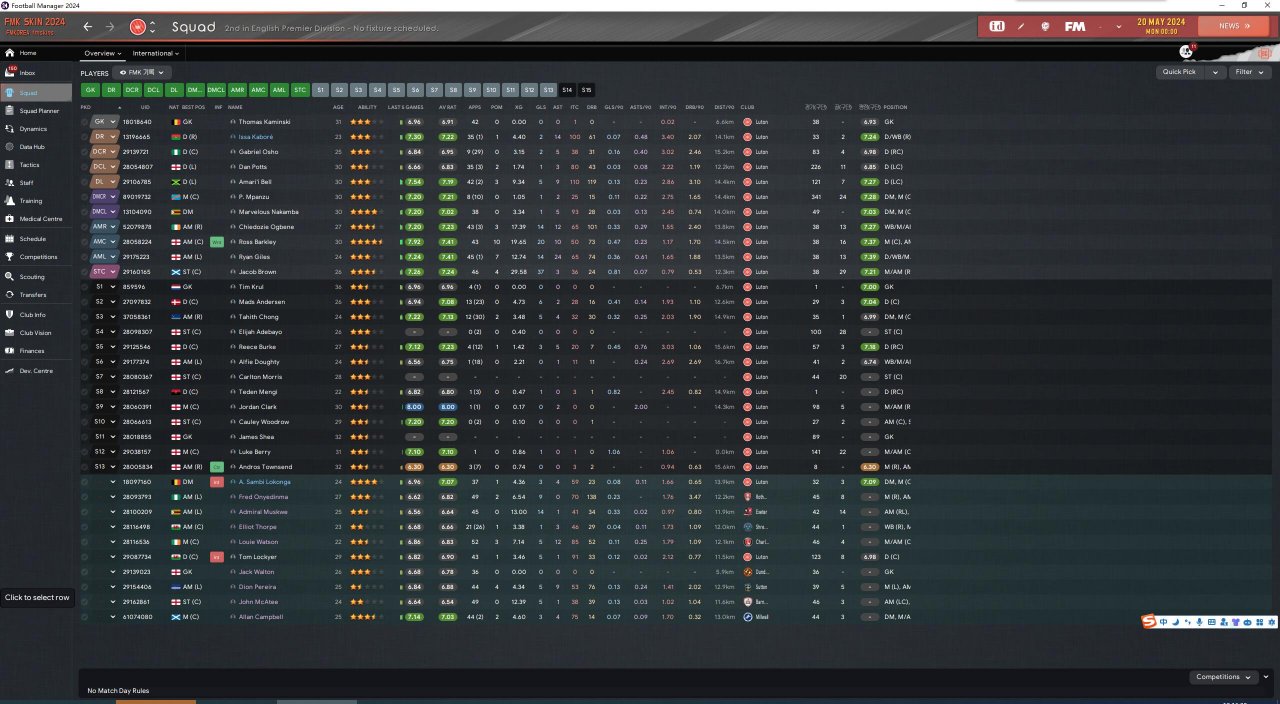Image resolution: width=1280 pixels, height=704 pixels.
Task: Select the Jordan Clark row name
Action: coord(256,407)
